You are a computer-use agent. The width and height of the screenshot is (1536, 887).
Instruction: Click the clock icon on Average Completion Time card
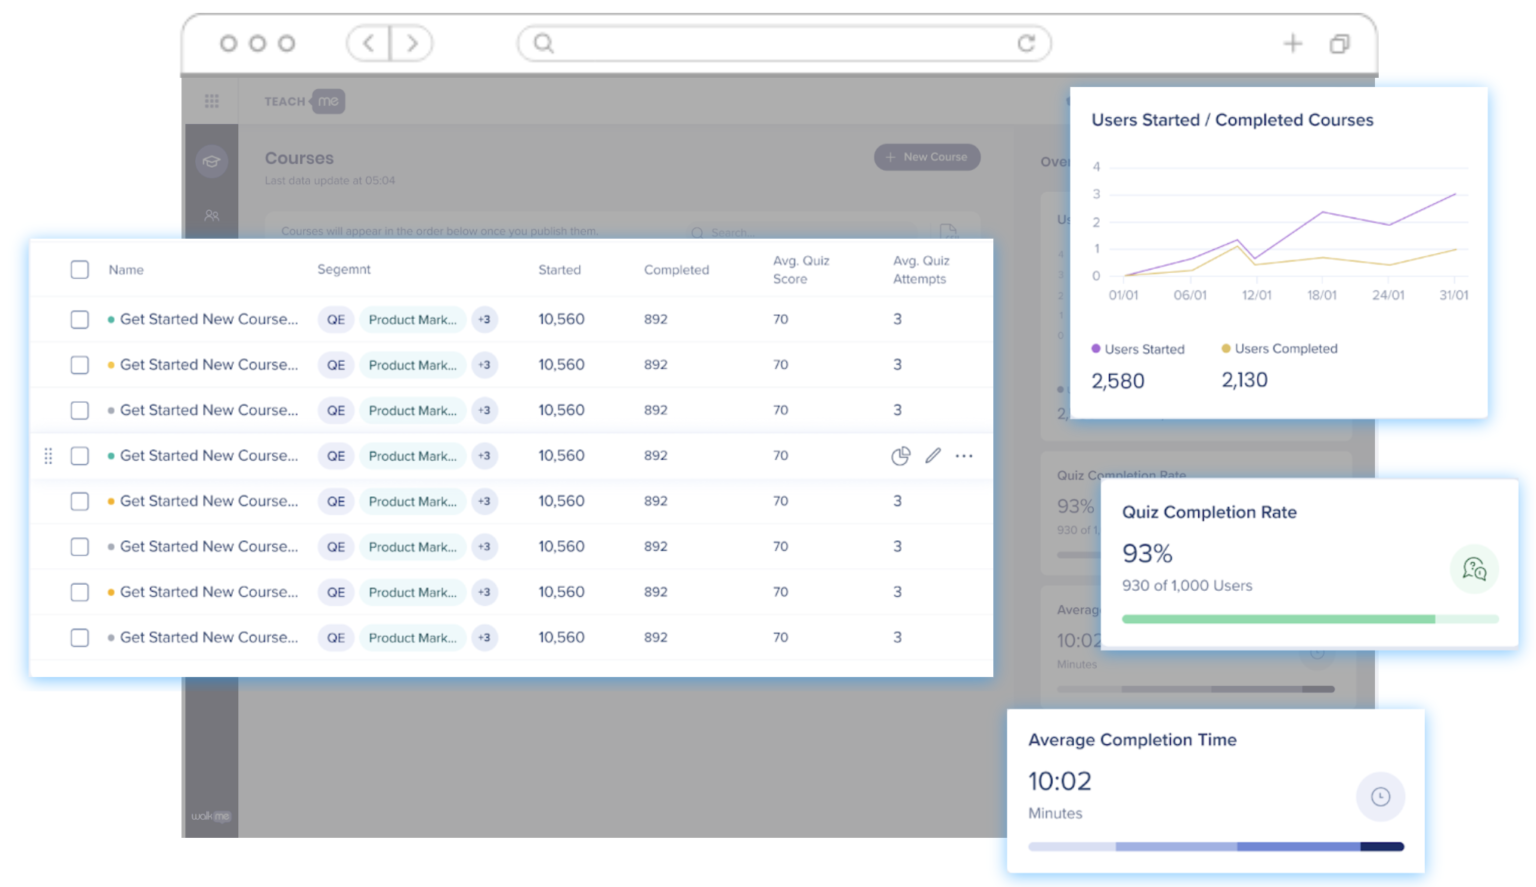pos(1380,797)
